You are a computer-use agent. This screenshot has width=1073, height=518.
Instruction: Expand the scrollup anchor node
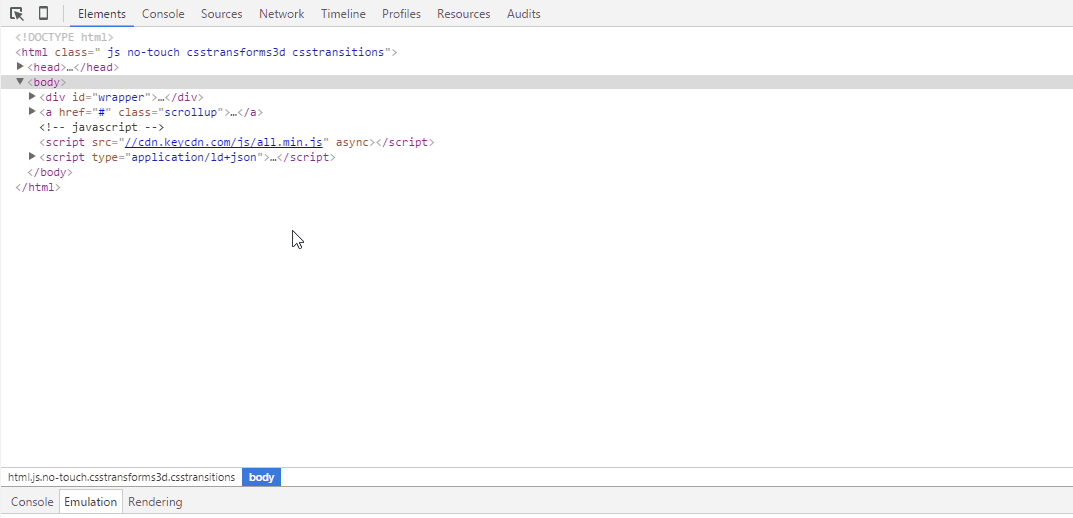pyautogui.click(x=32, y=112)
